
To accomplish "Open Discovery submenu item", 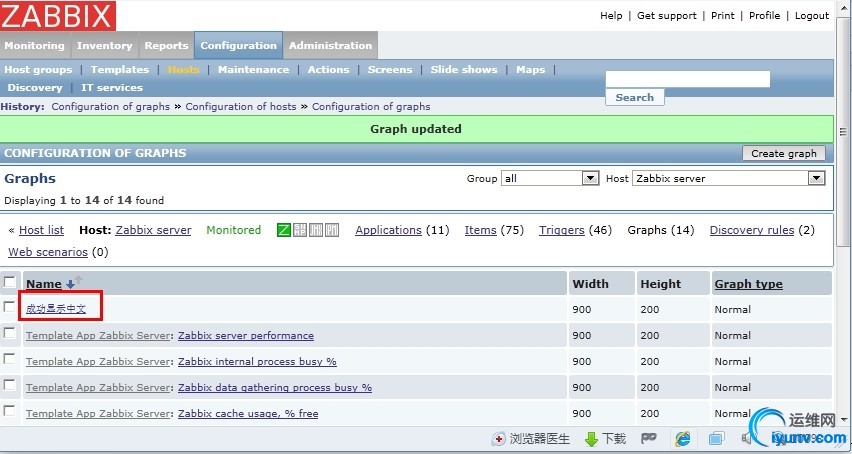I will (35, 87).
